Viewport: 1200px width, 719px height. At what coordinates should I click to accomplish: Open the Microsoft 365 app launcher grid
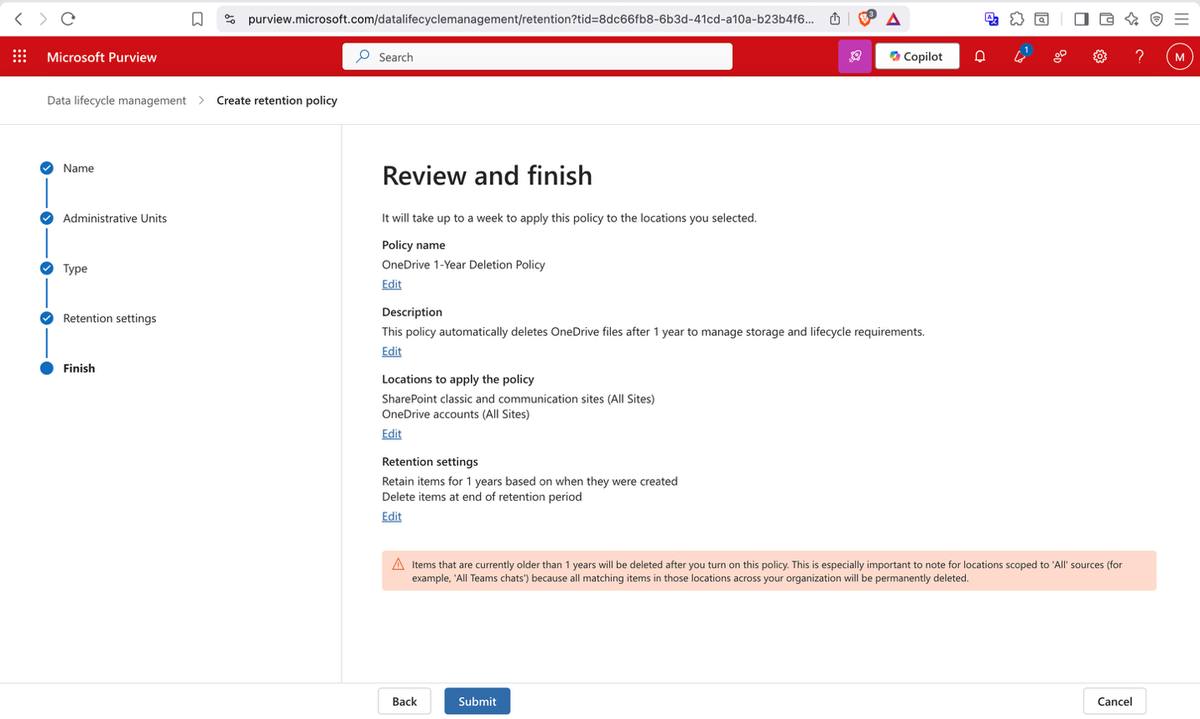(19, 57)
